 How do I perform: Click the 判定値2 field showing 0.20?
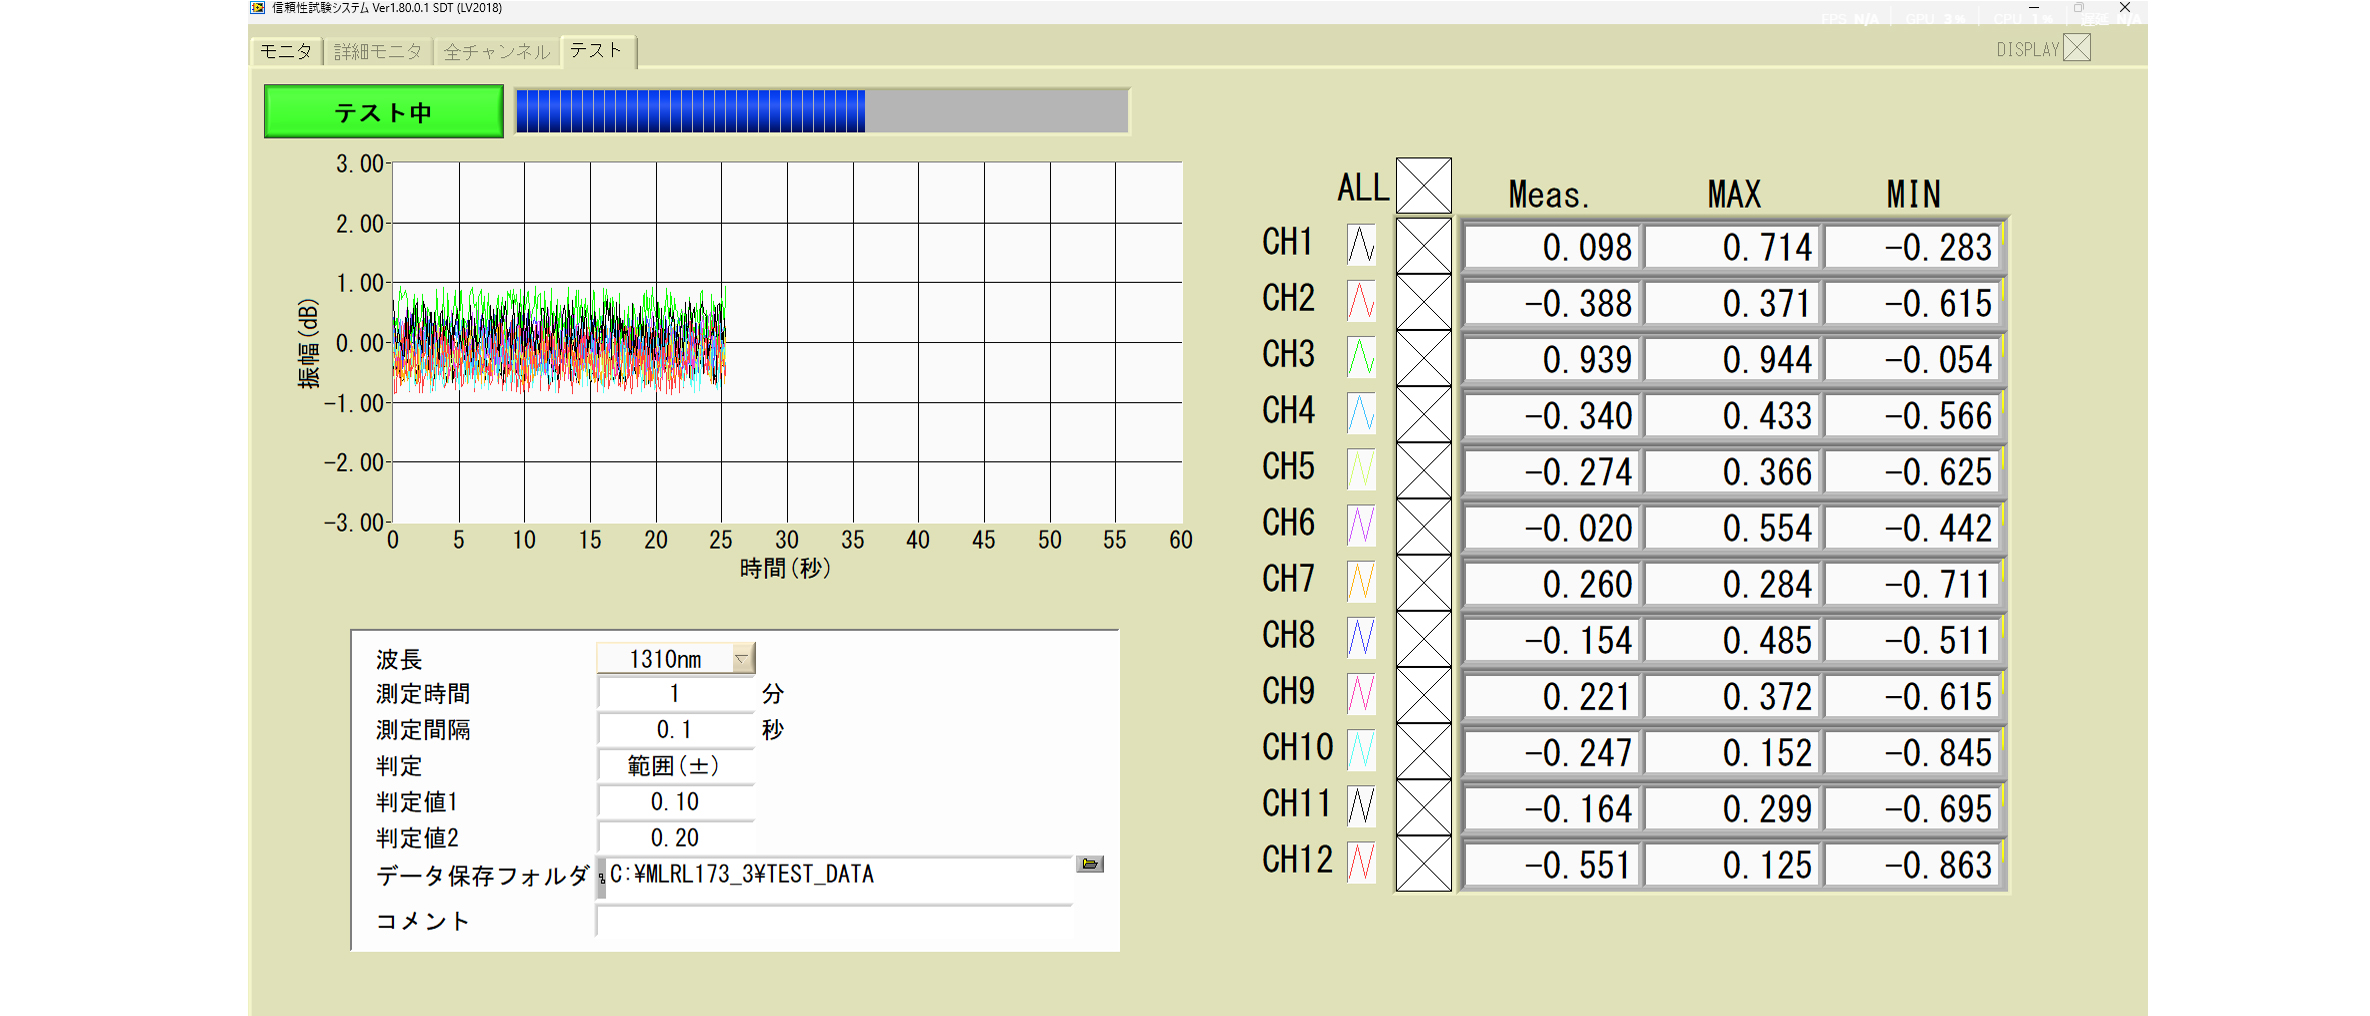pos(675,837)
